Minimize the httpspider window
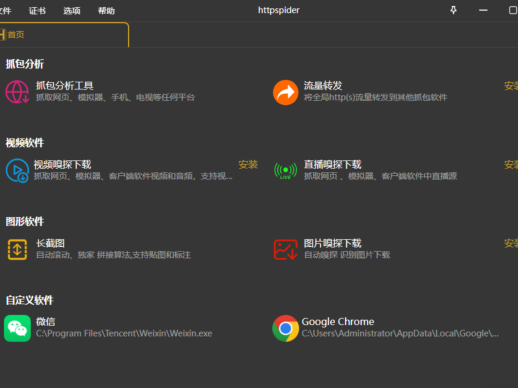The image size is (518, 388). (483, 10)
